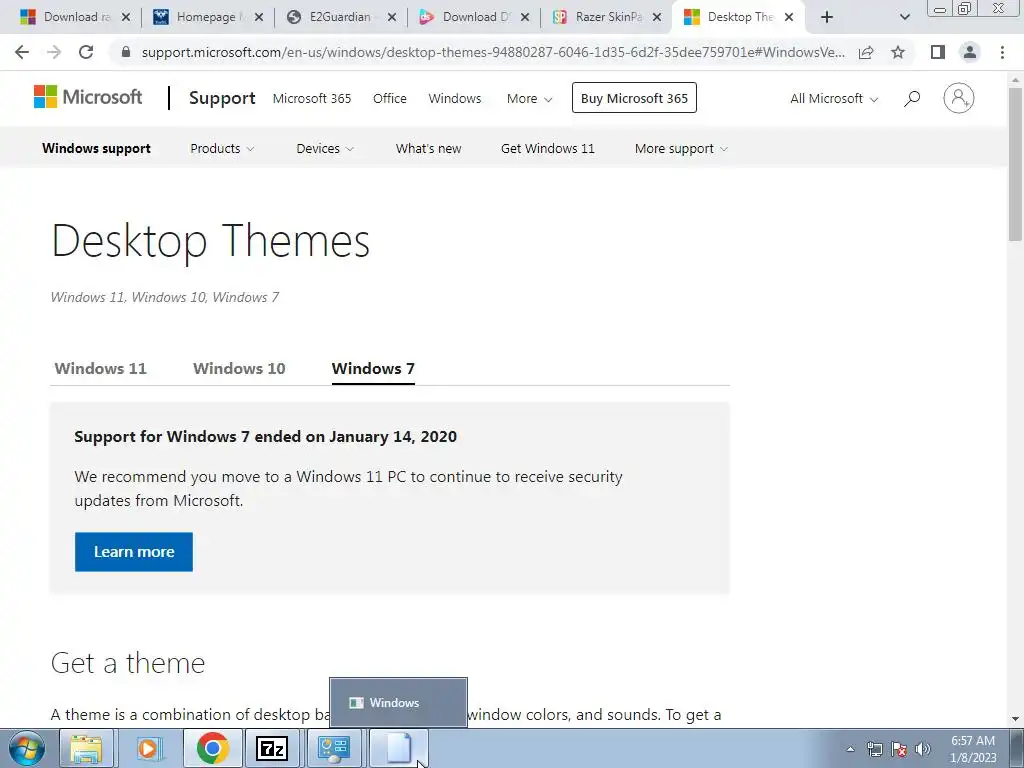Go back with the browser back arrow

22,52
